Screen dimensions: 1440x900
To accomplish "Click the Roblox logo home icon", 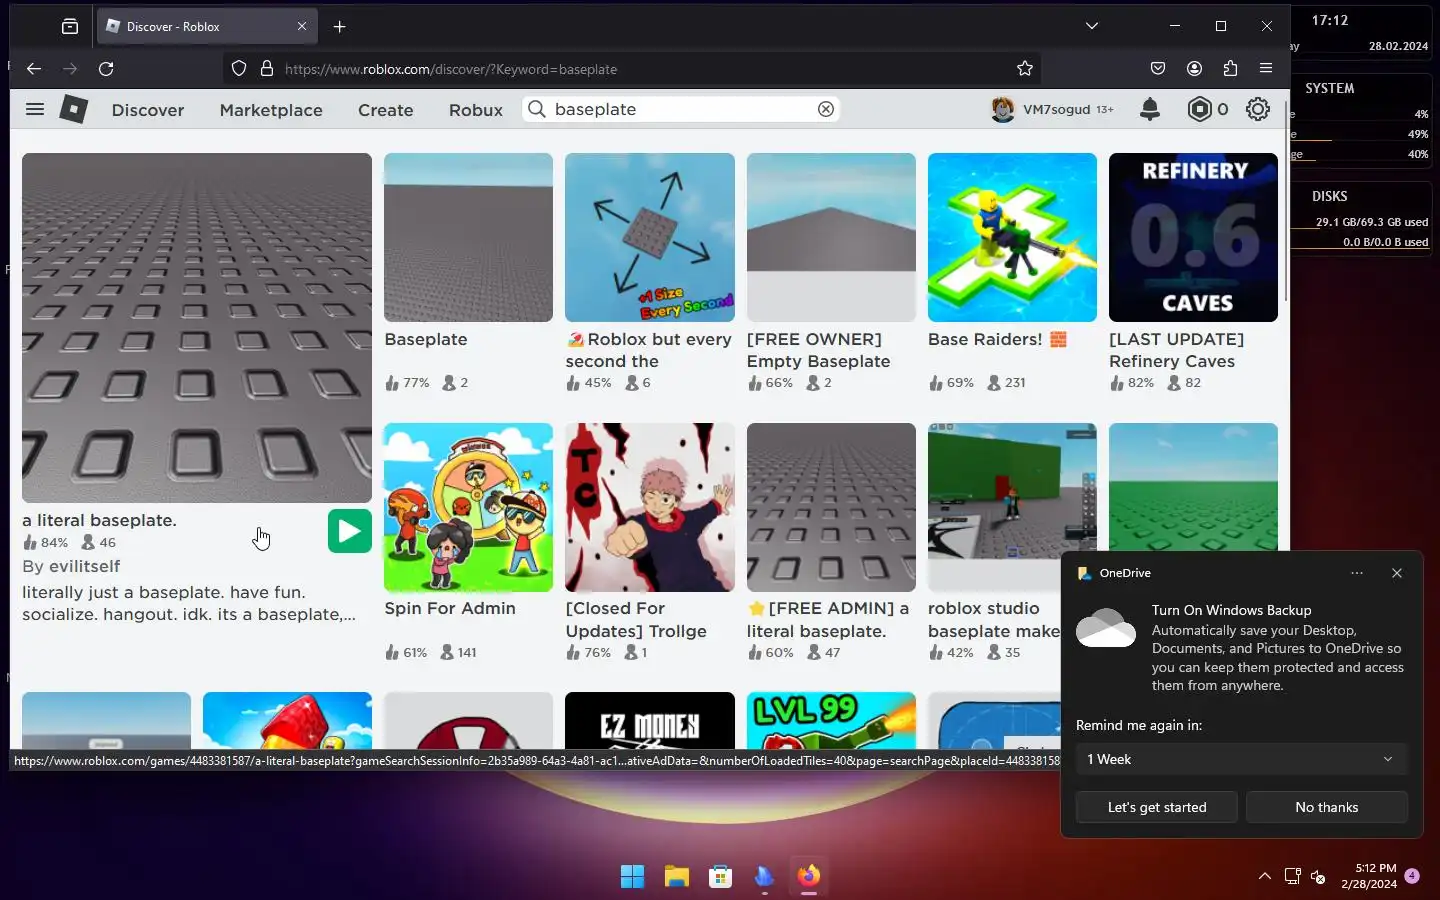I will 73,109.
